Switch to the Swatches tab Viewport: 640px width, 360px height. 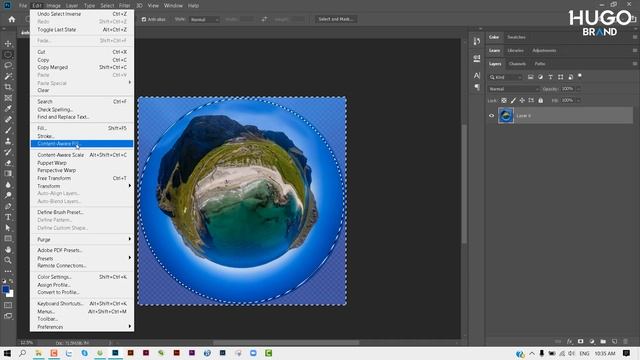tap(516, 37)
